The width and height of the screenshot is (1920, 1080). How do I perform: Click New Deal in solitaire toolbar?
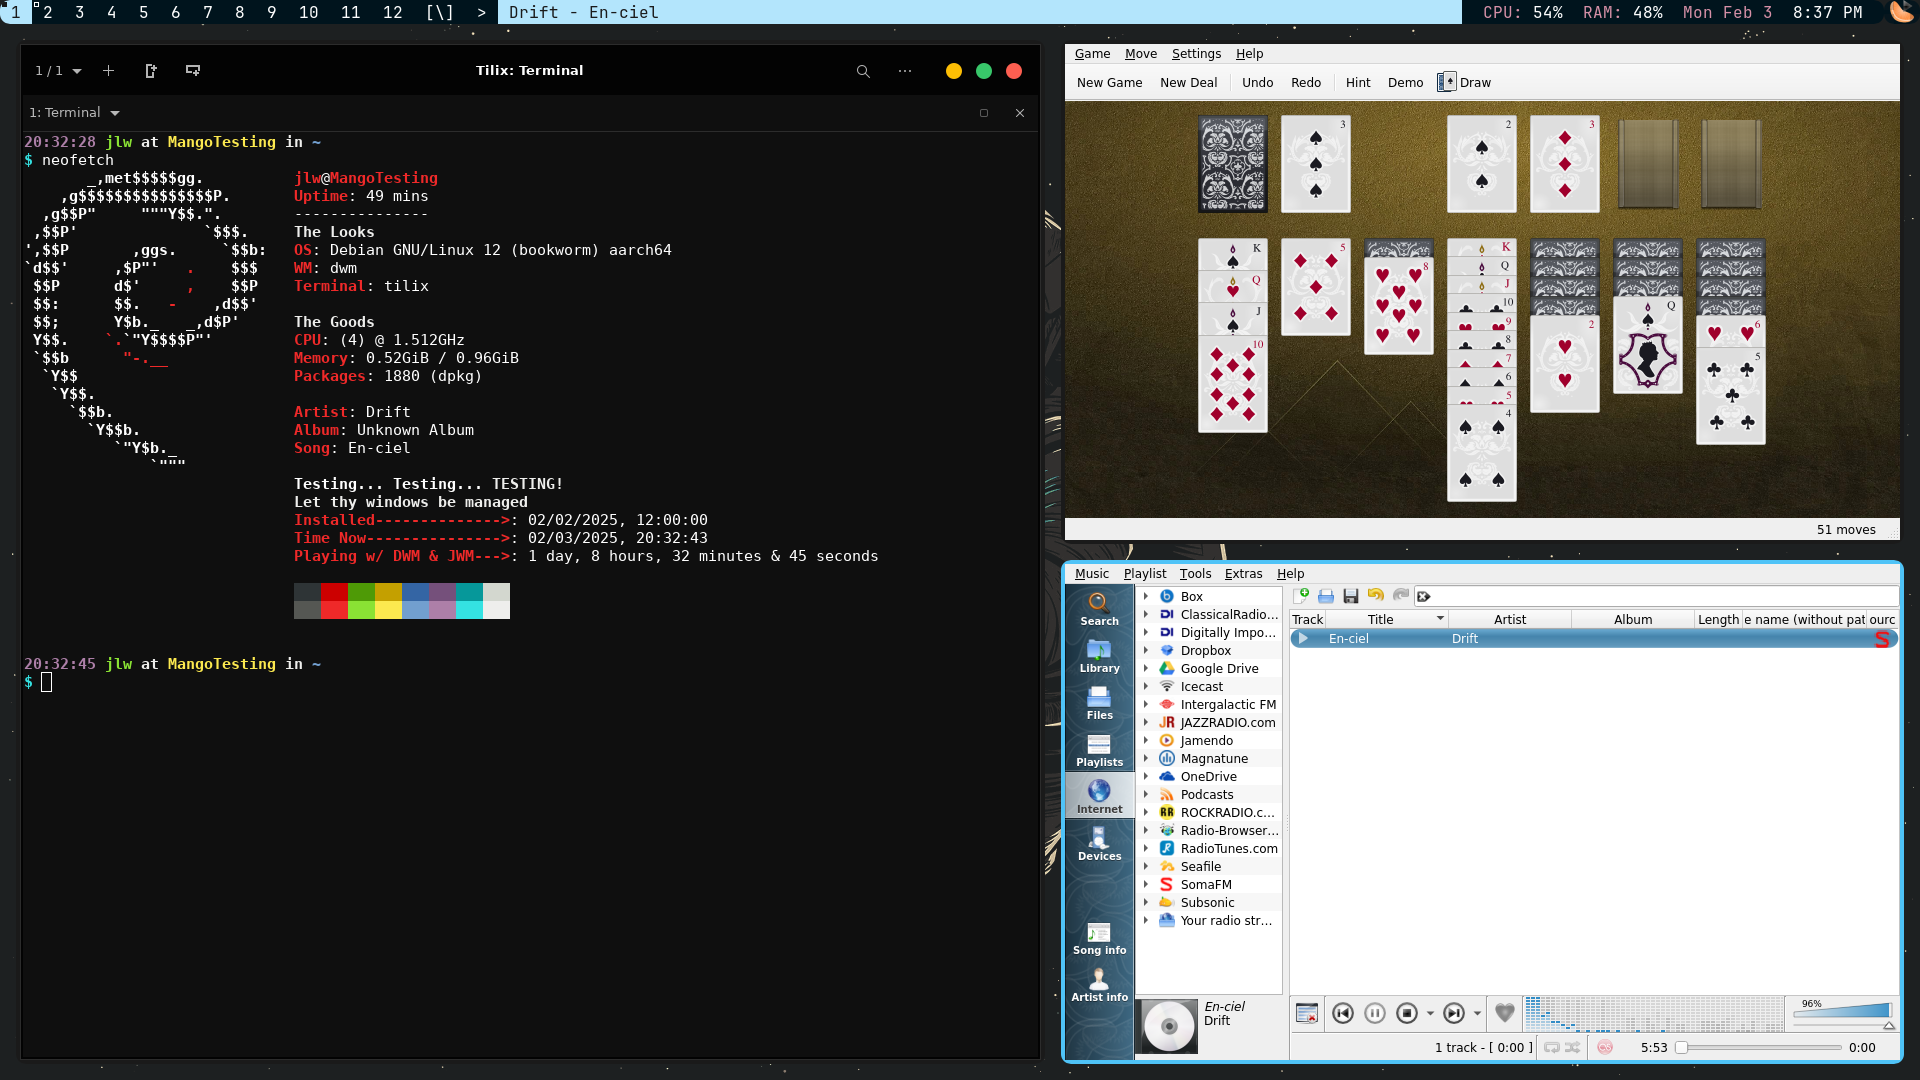tap(1188, 83)
